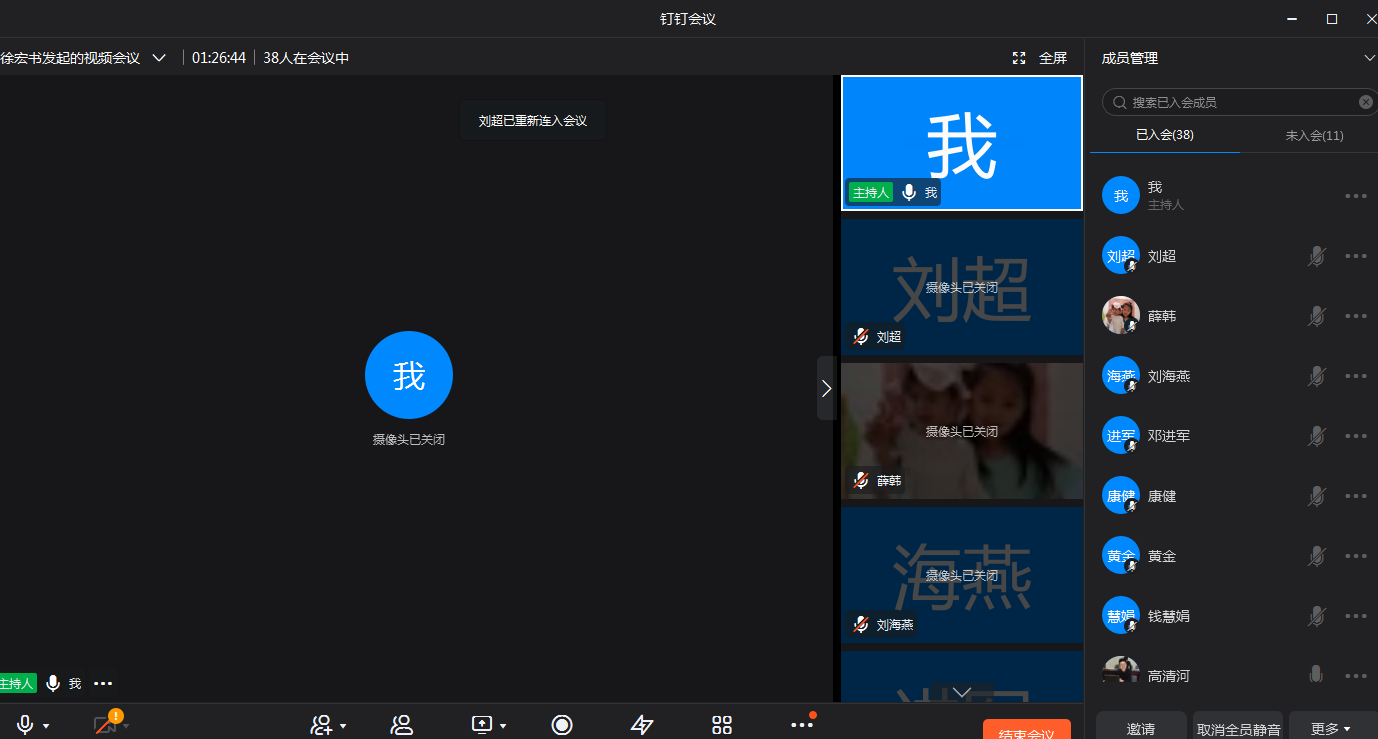The height and width of the screenshot is (739, 1378).
Task: Switch to the 未入会(11) tab
Action: [1314, 135]
